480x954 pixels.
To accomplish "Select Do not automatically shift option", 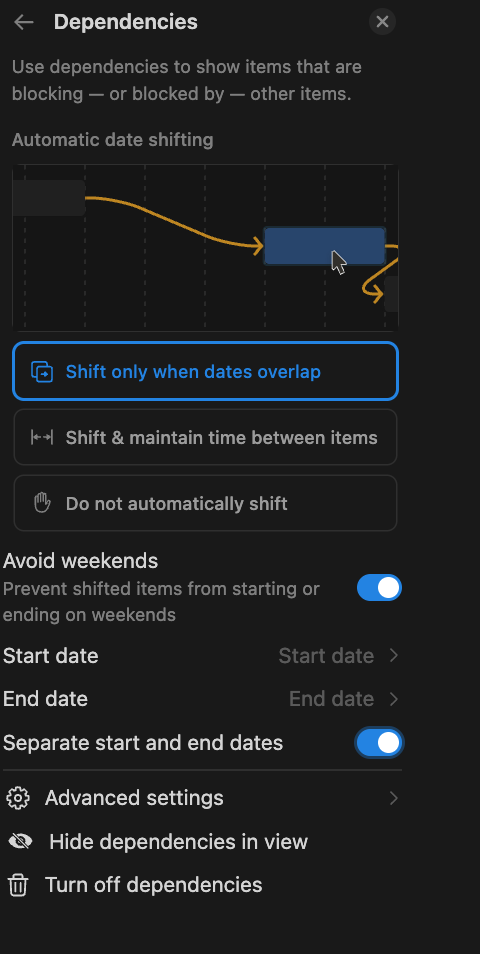I will click(205, 503).
